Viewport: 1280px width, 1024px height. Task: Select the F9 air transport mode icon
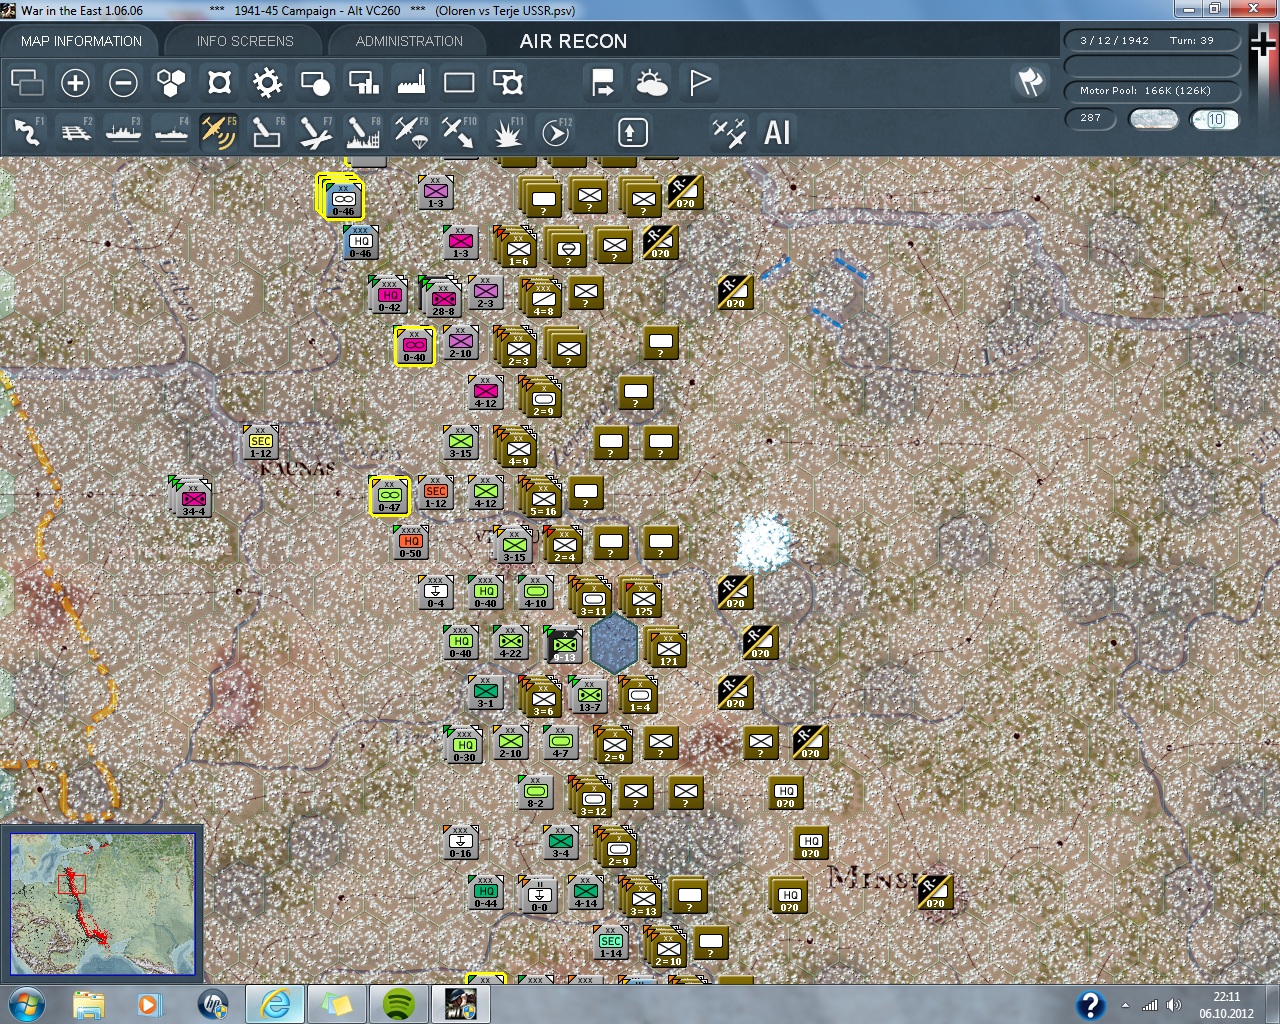click(411, 132)
